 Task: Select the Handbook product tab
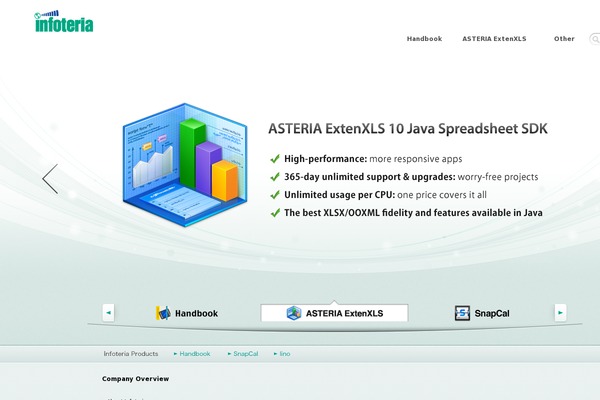187,313
